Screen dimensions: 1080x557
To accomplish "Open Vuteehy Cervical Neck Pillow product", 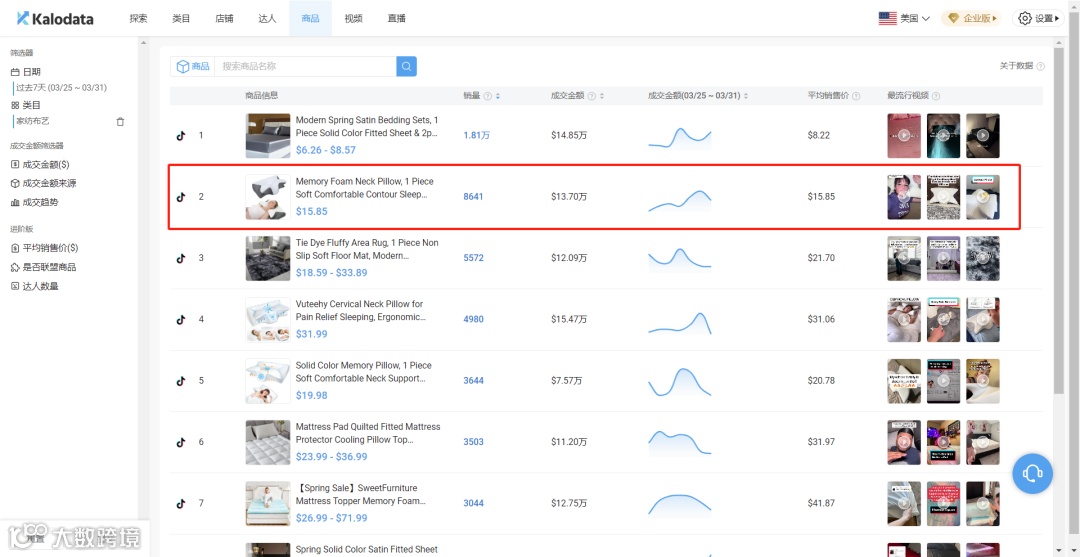I will (x=362, y=311).
